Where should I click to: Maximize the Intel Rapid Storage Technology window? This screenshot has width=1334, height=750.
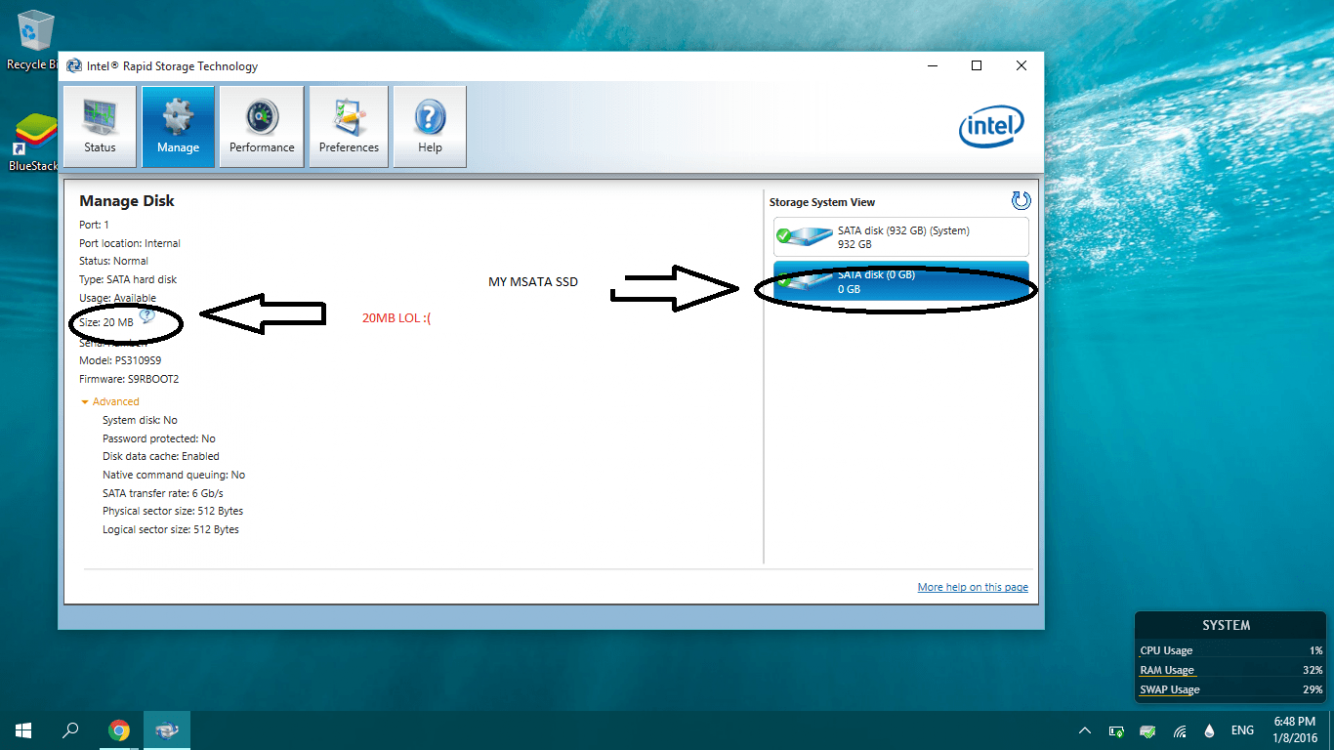coord(977,66)
